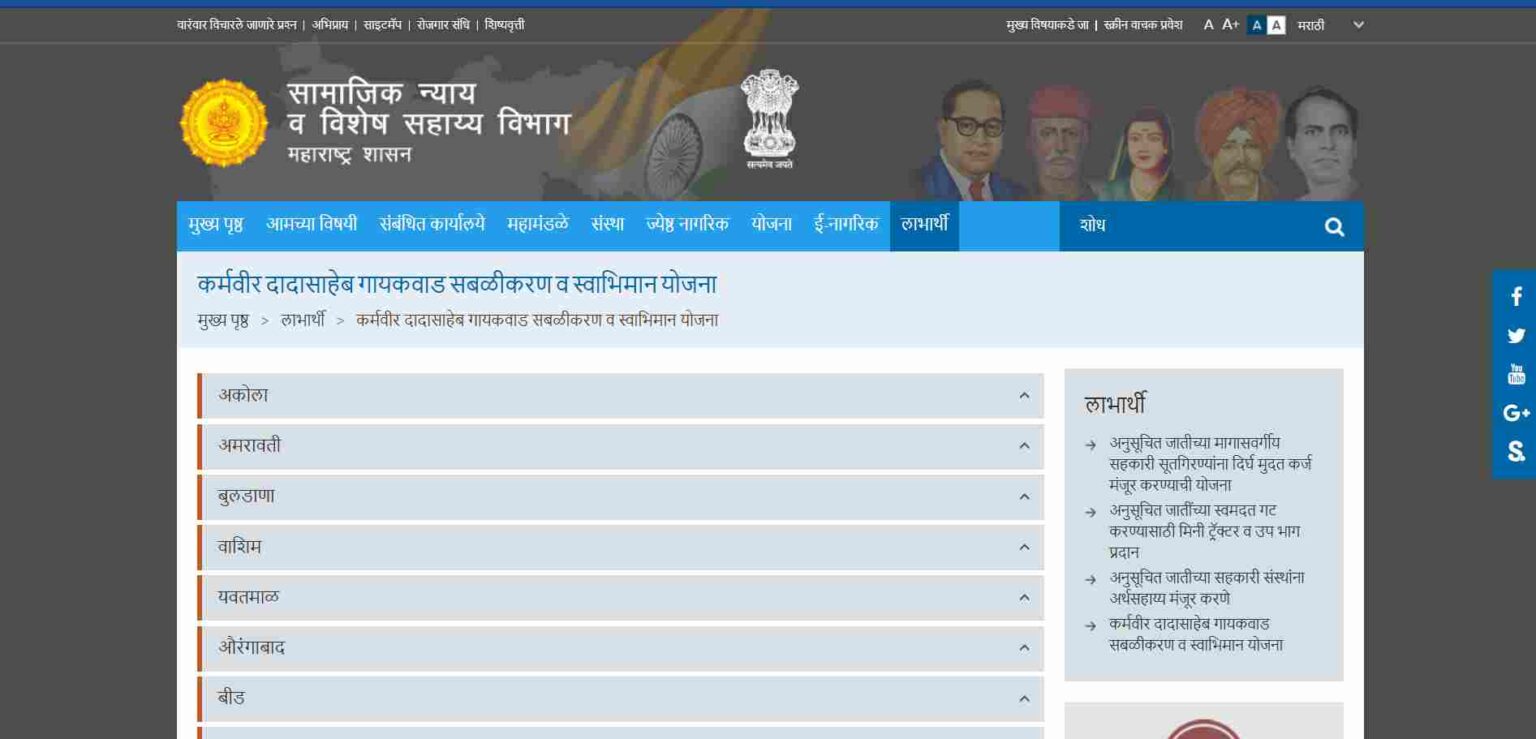Set normal font size with A
Screen dimensions: 1536x739
[1208, 25]
